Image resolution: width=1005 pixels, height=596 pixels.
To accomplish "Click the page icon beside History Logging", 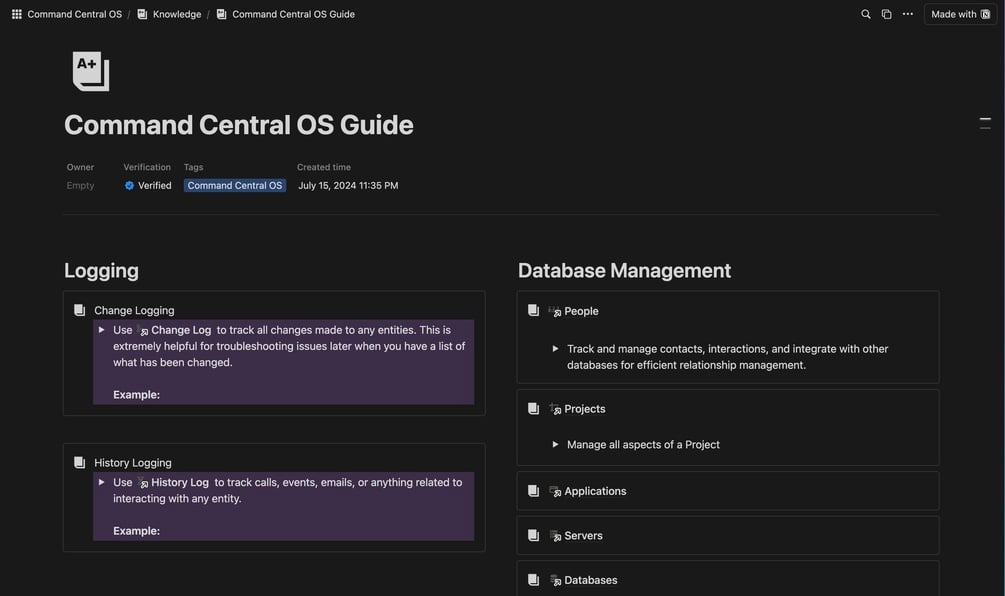I will (80, 462).
